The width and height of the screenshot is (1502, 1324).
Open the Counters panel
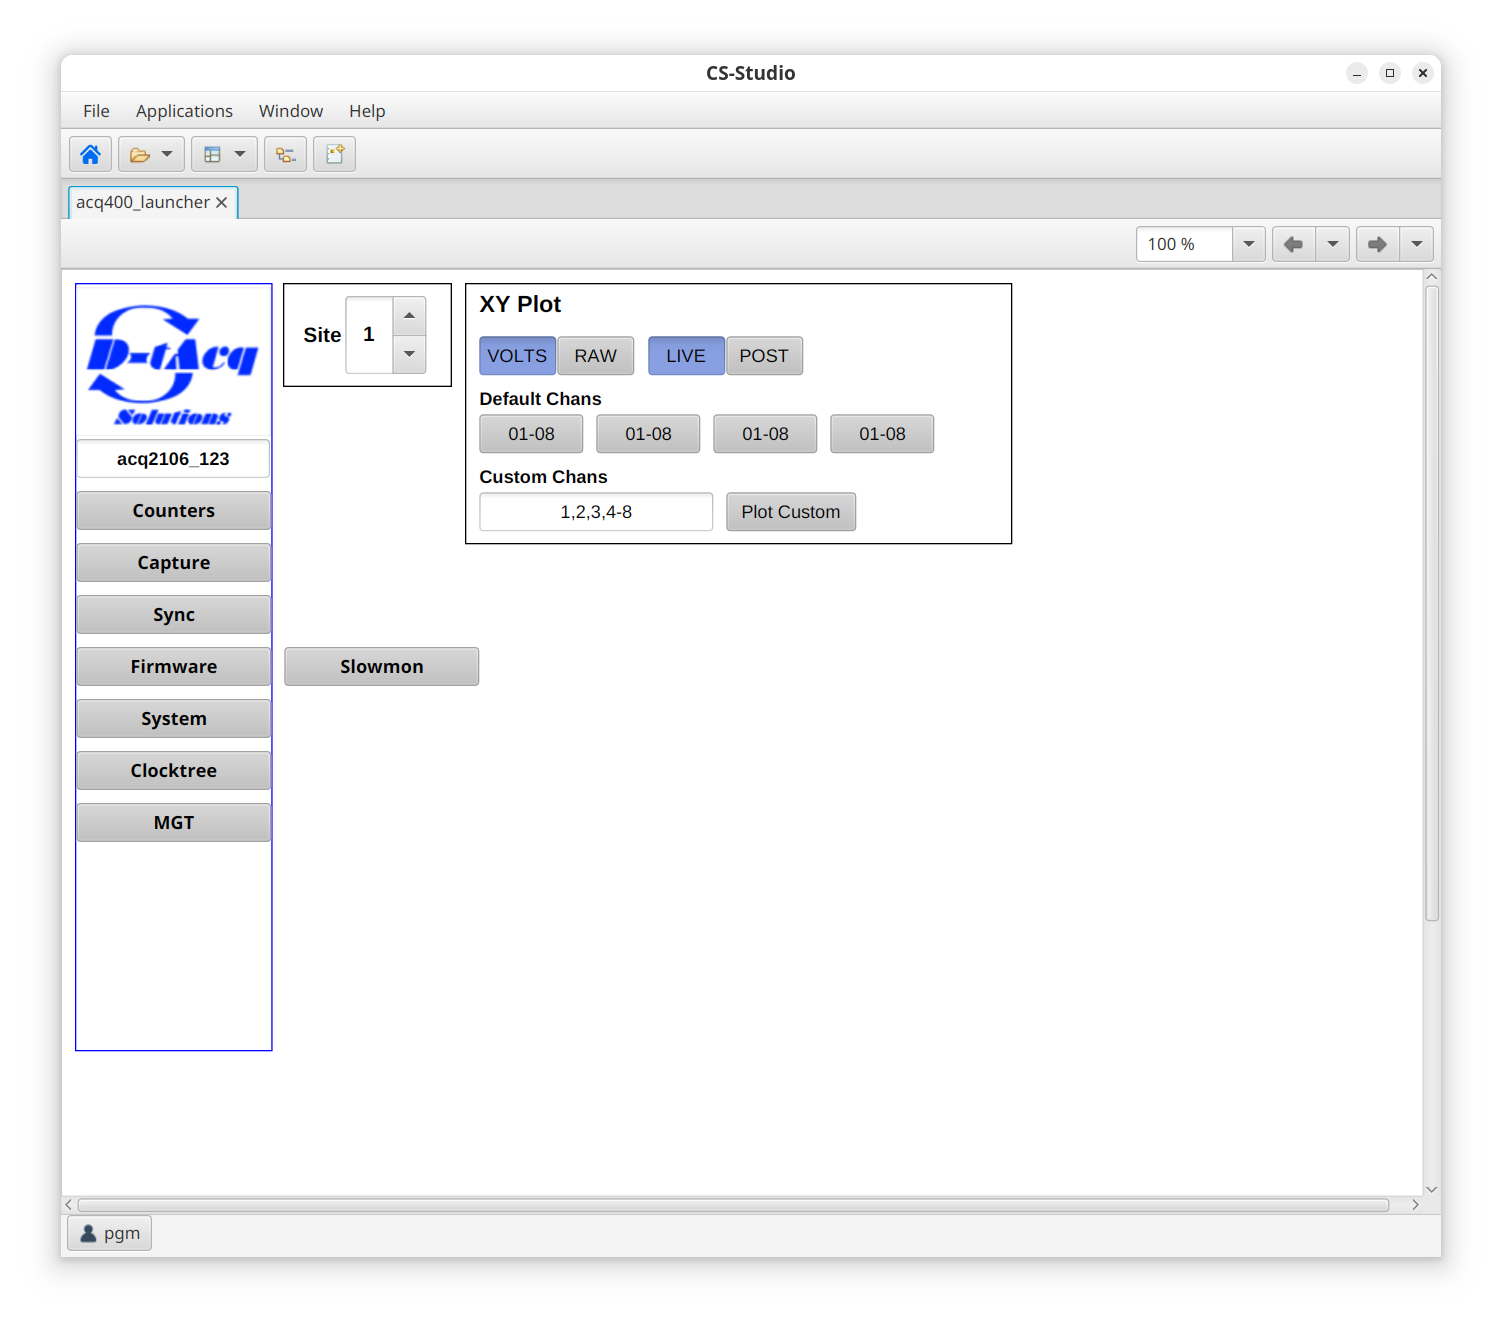click(x=174, y=511)
